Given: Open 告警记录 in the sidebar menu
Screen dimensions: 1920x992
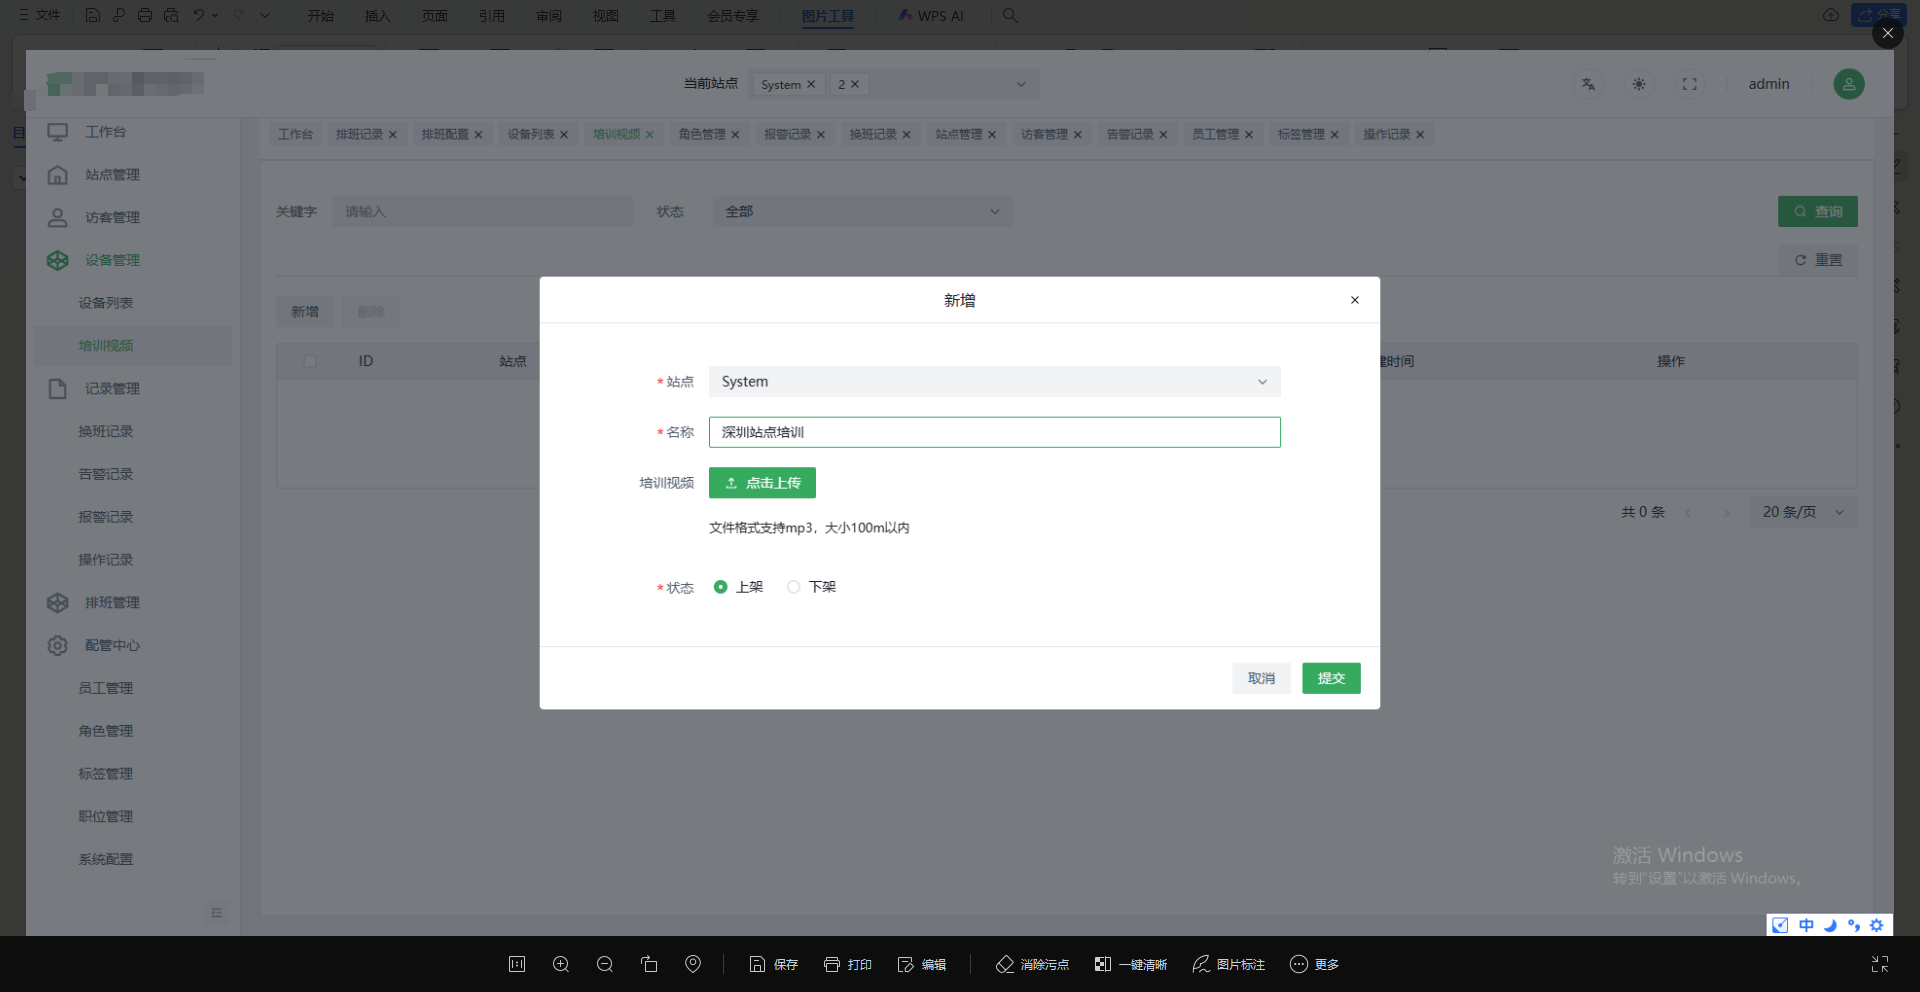Looking at the screenshot, I should tap(106, 474).
